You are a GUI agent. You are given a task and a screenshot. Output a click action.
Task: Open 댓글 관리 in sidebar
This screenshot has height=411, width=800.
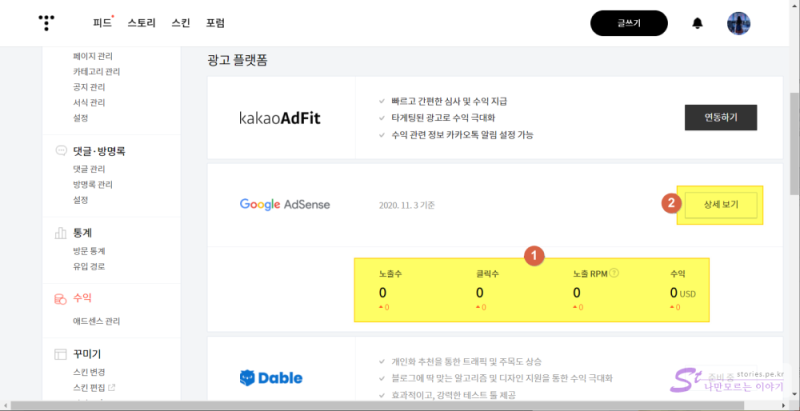point(89,169)
